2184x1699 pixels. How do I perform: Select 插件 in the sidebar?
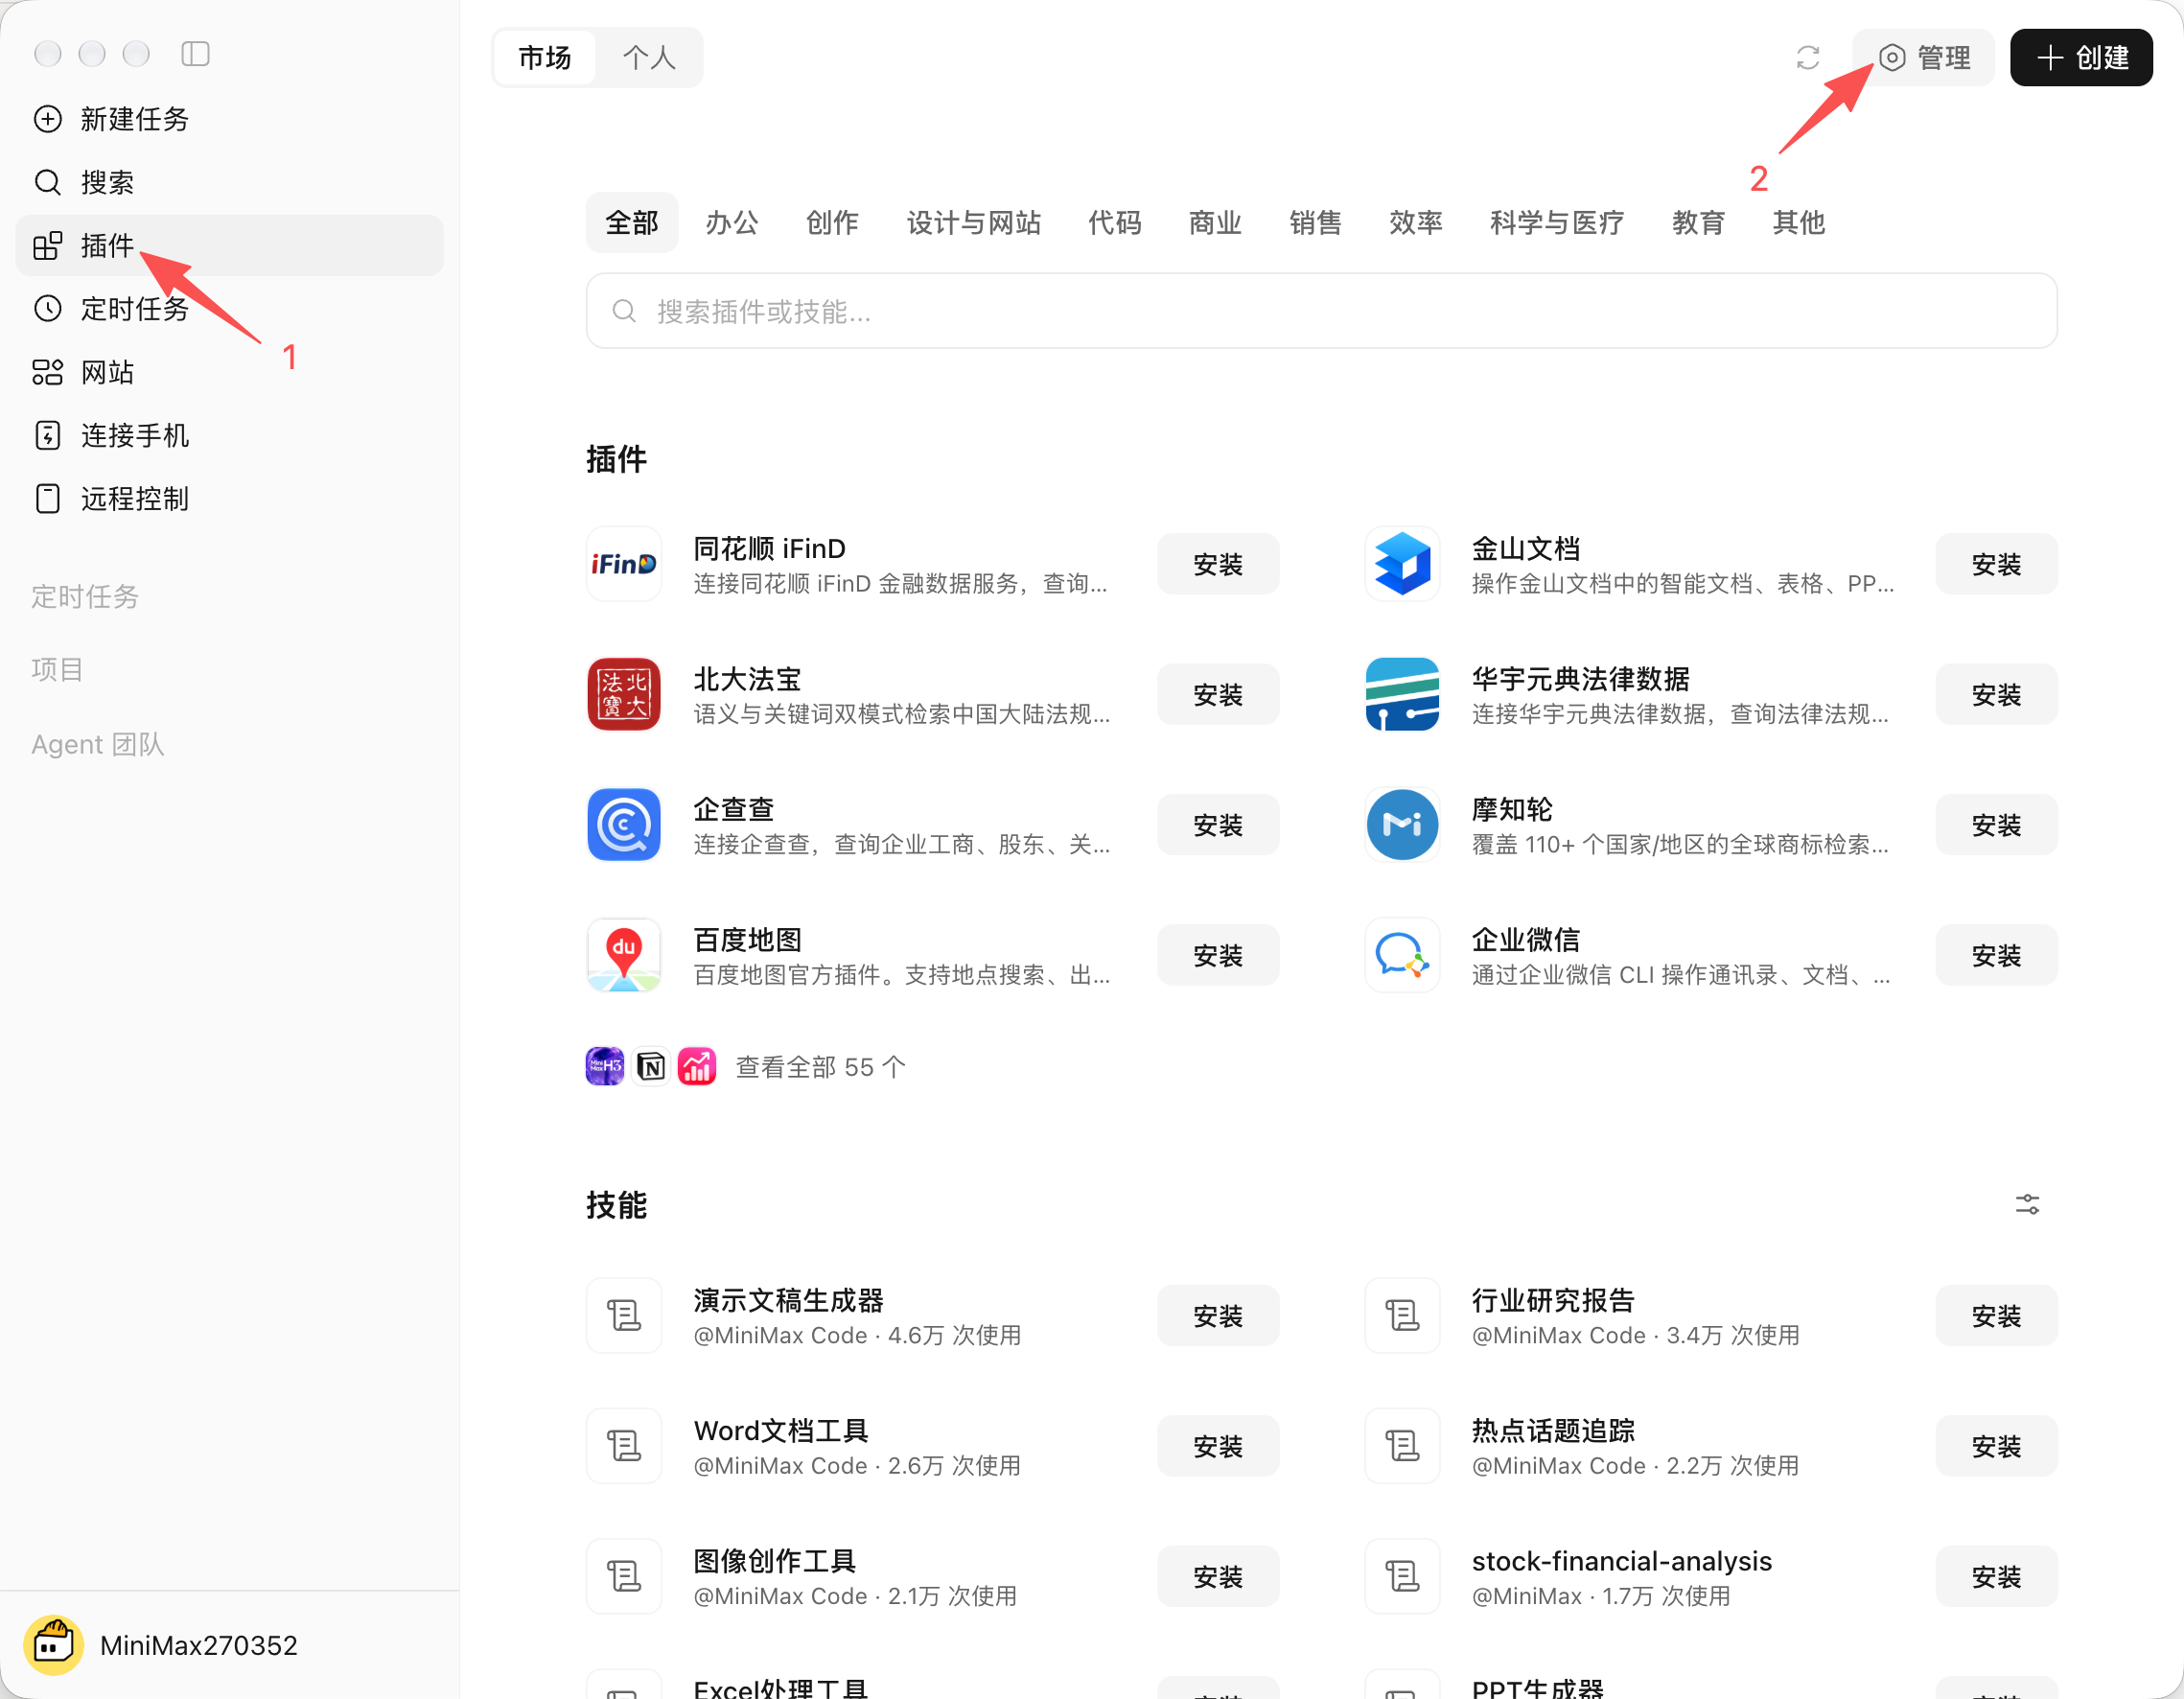click(229, 245)
